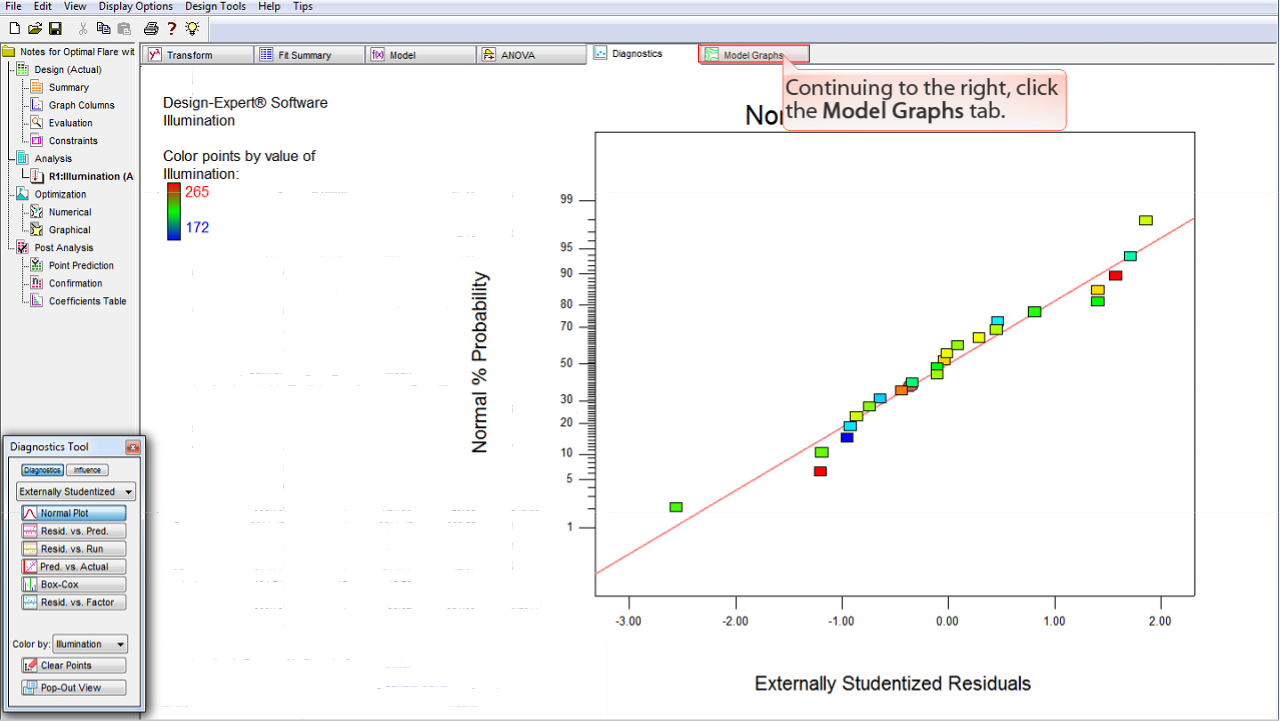The height and width of the screenshot is (721, 1280).
Task: Show the Resid. vs. Pred. plot
Action: (x=73, y=531)
